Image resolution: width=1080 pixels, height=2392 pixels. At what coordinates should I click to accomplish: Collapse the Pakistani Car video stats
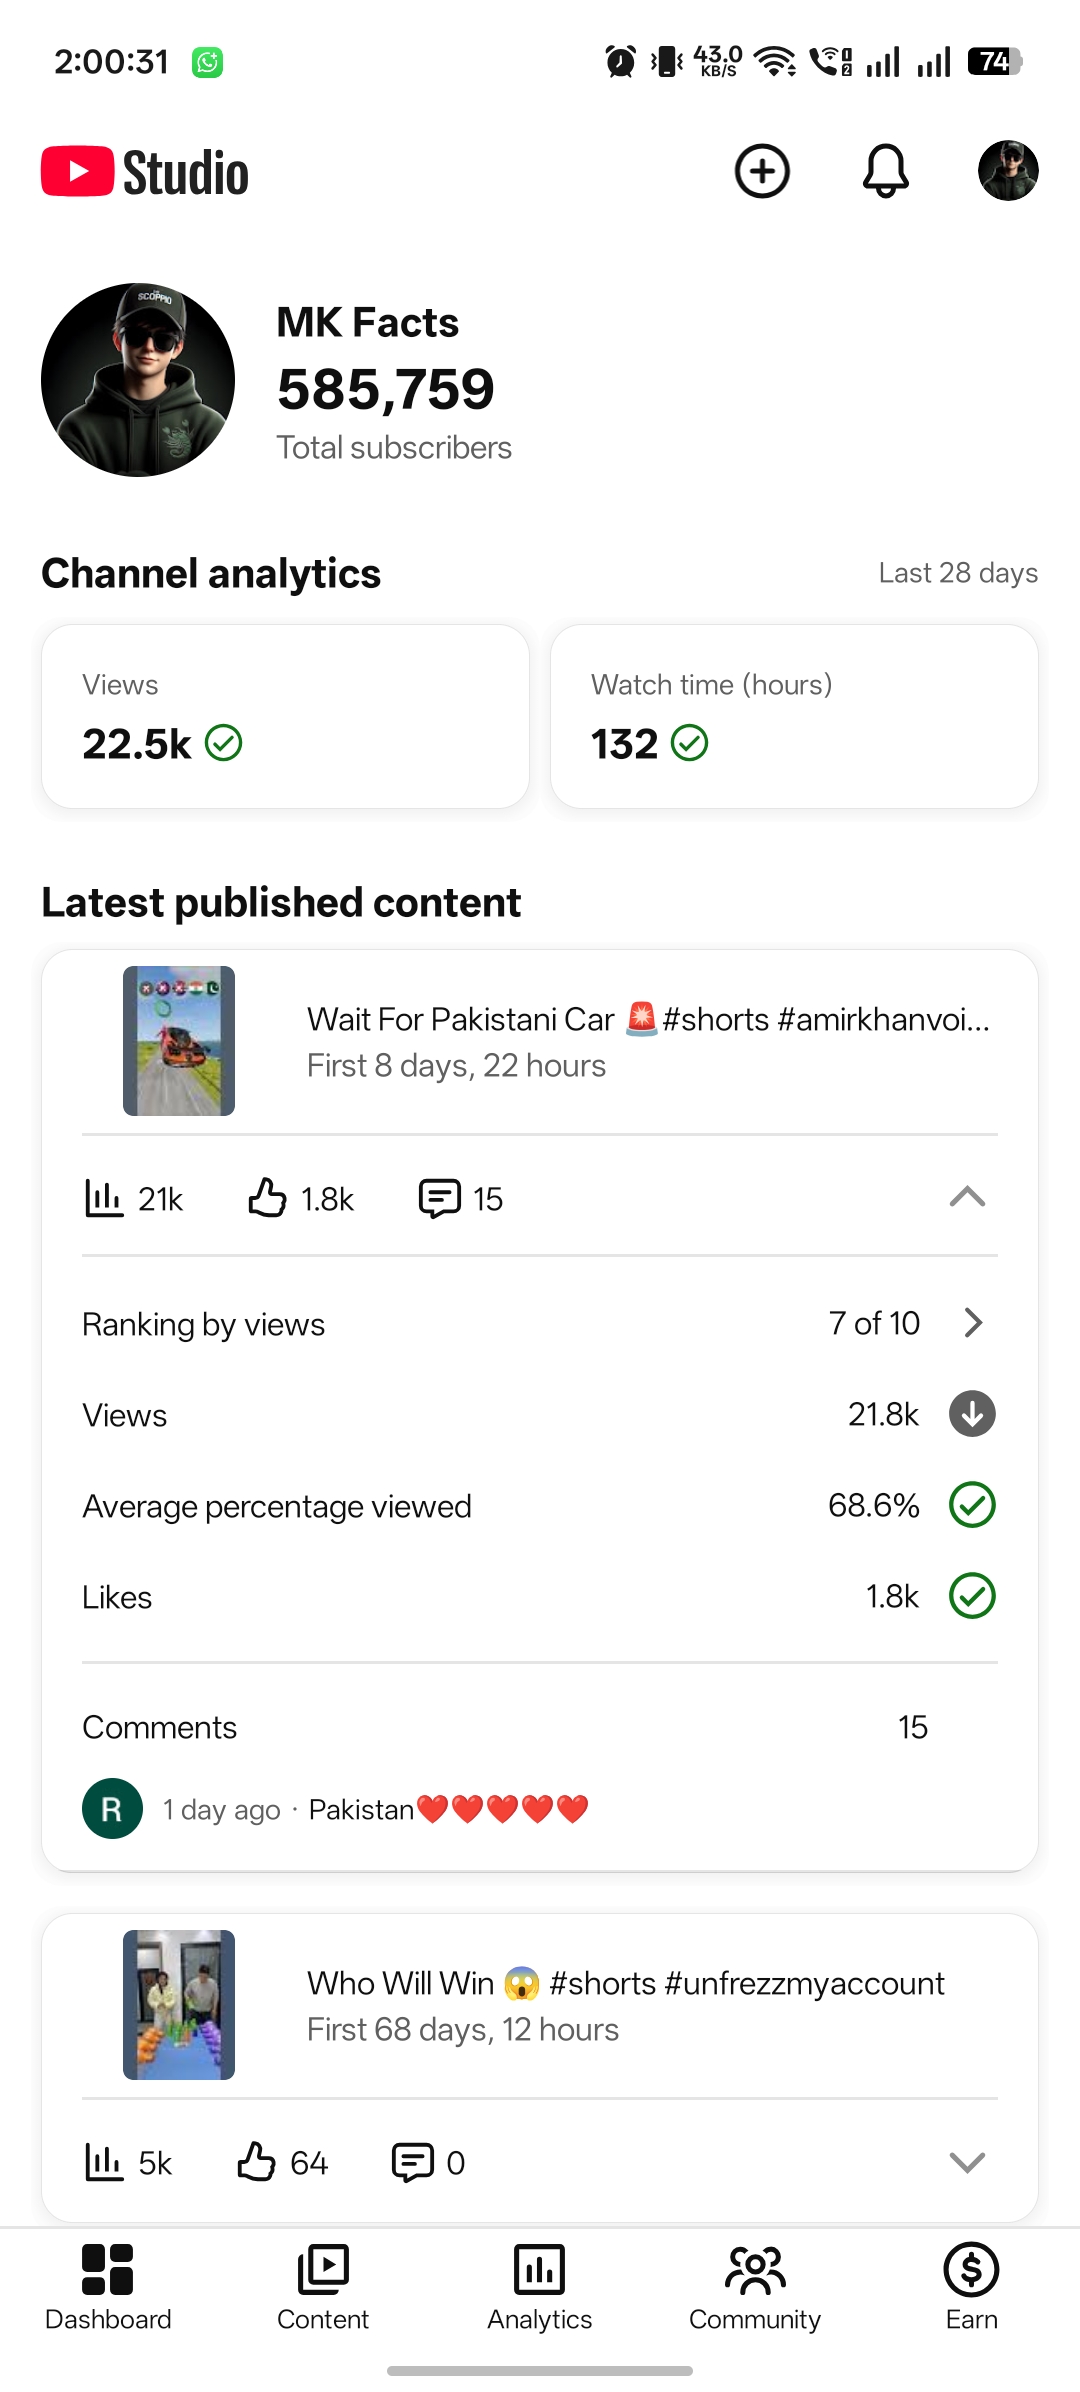(967, 1197)
